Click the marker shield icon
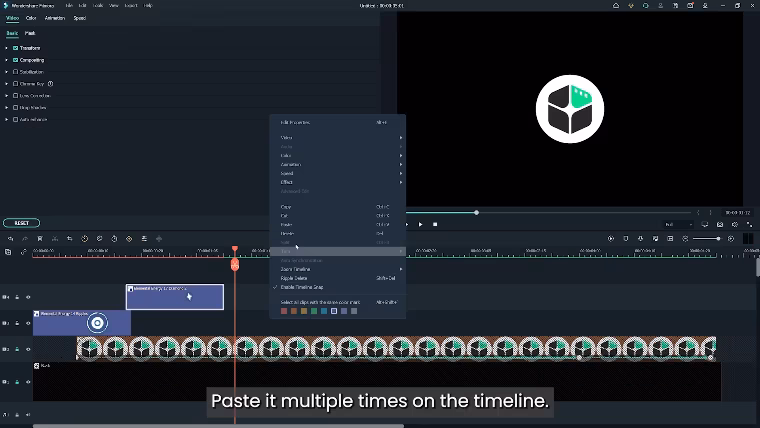 (x=626, y=238)
